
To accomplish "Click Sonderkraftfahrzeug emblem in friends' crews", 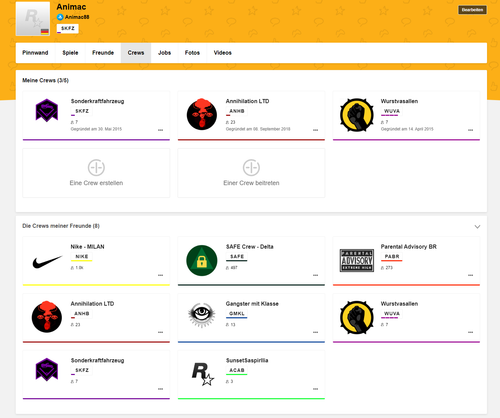I will (x=47, y=370).
